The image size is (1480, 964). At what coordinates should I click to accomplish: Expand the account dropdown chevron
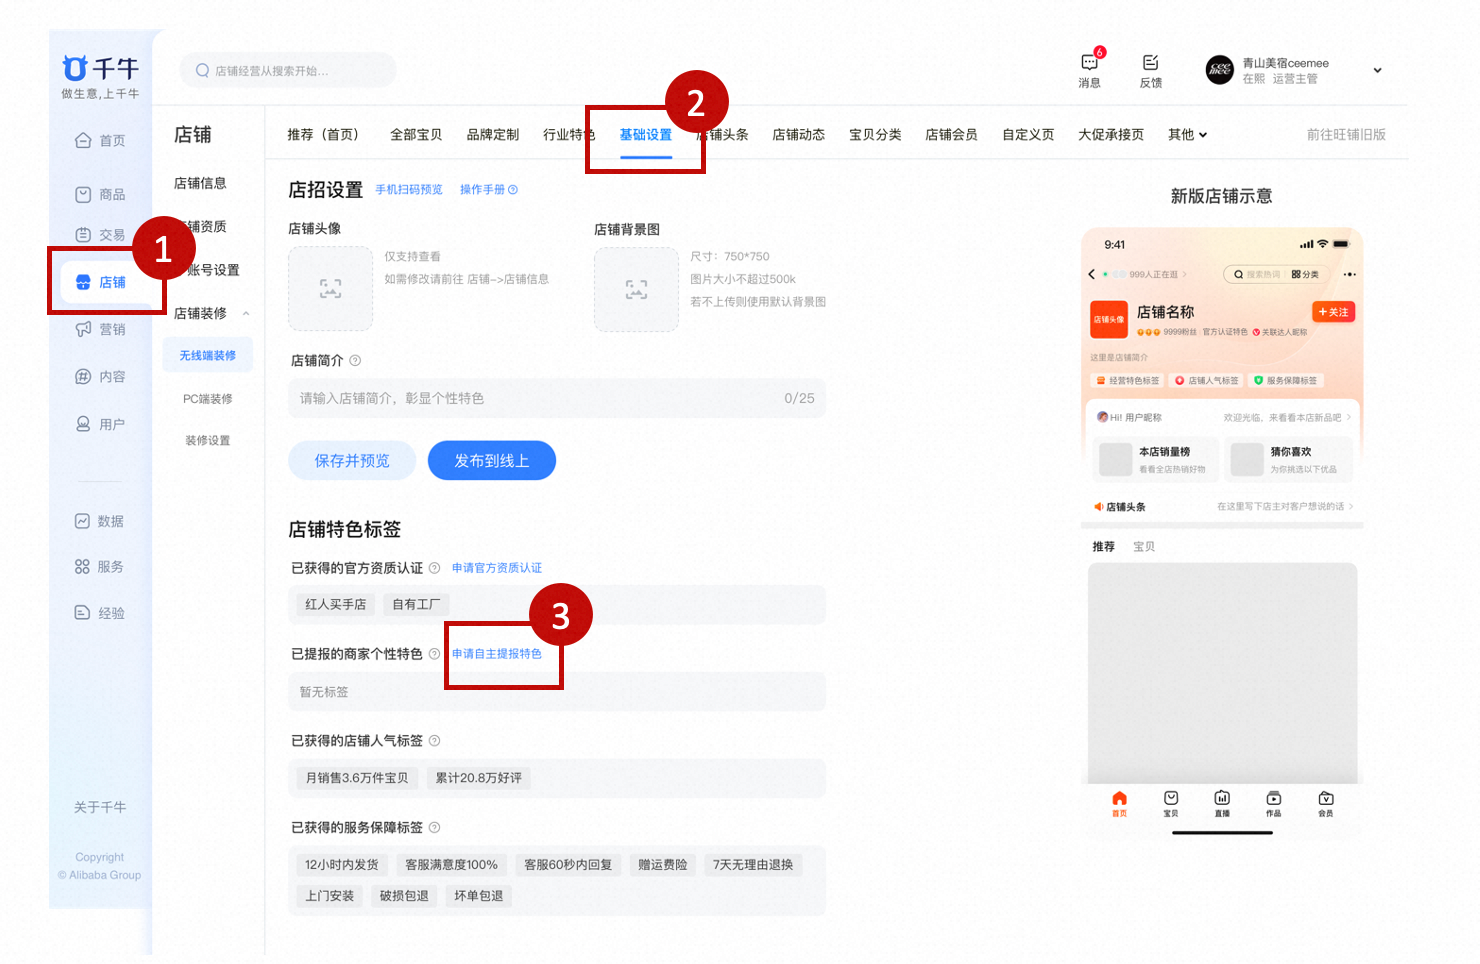(x=1377, y=70)
